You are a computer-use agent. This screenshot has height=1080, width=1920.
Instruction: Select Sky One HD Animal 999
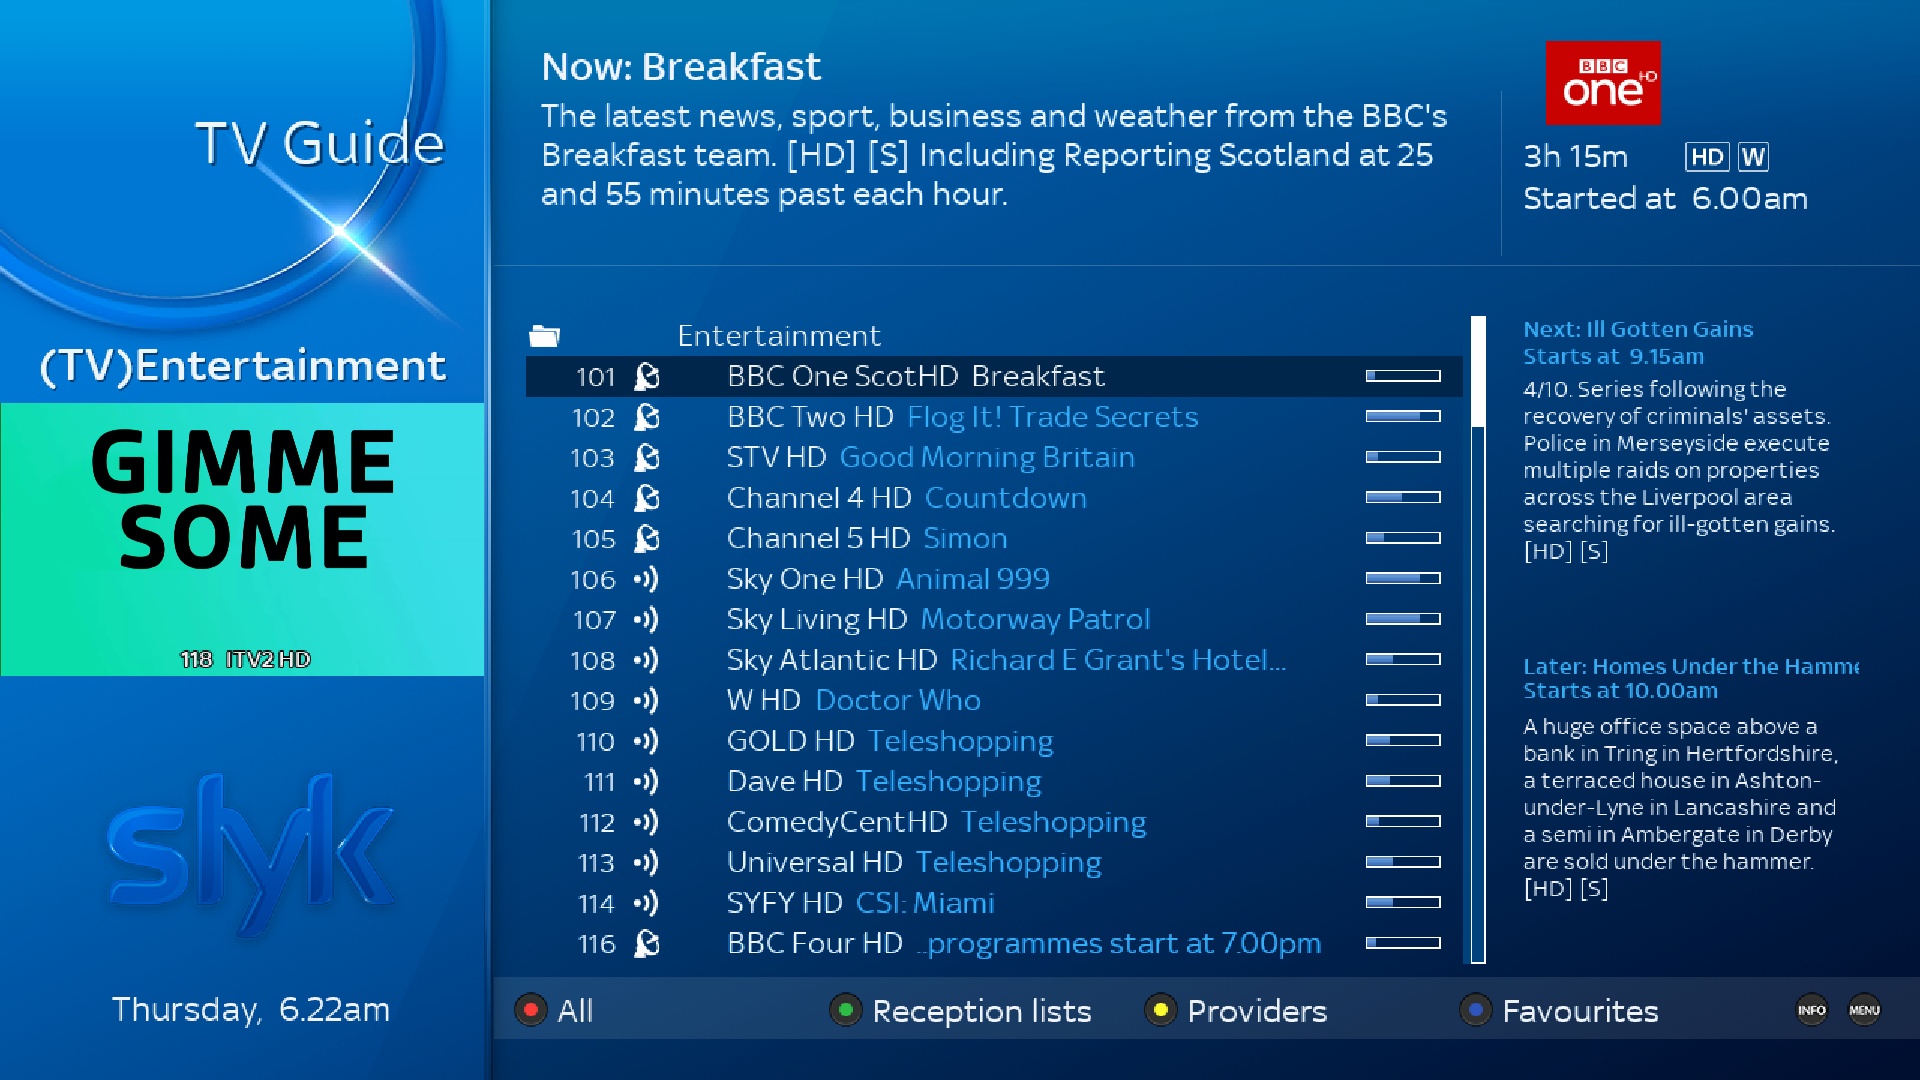pyautogui.click(x=994, y=579)
